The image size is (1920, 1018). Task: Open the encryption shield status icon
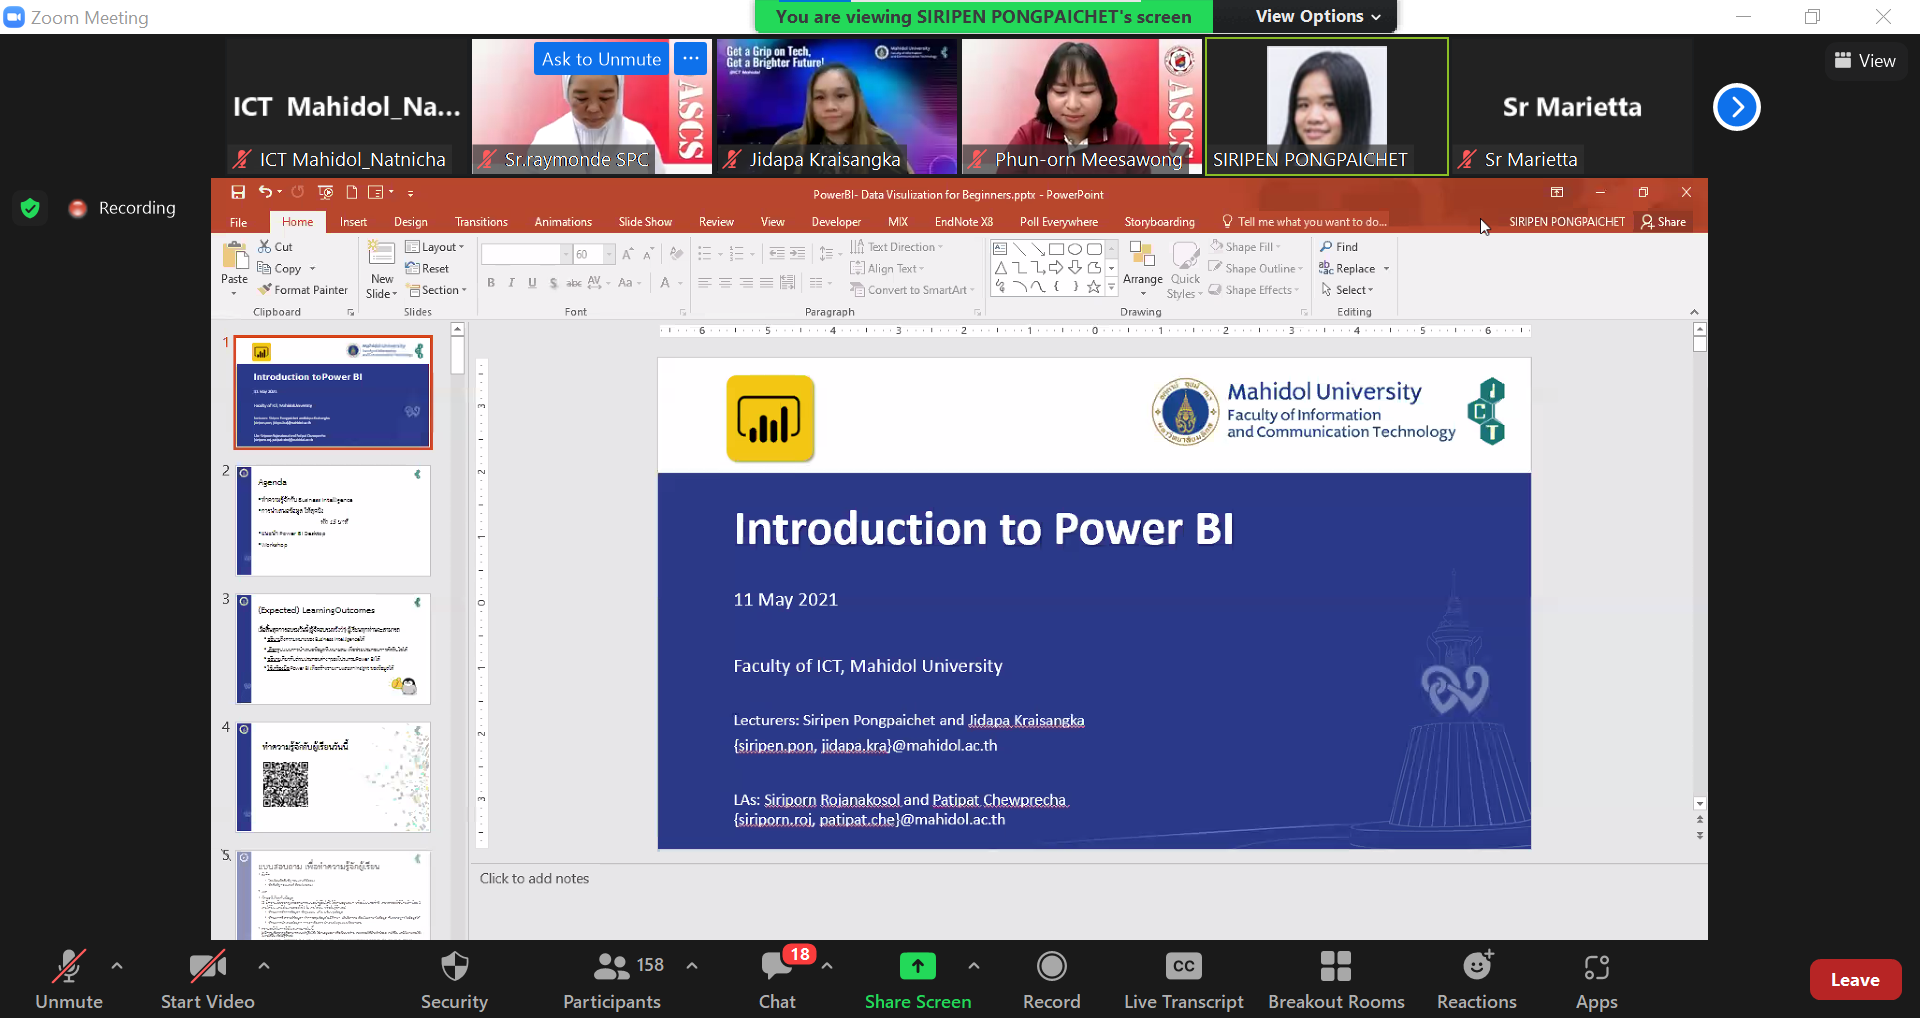click(30, 208)
